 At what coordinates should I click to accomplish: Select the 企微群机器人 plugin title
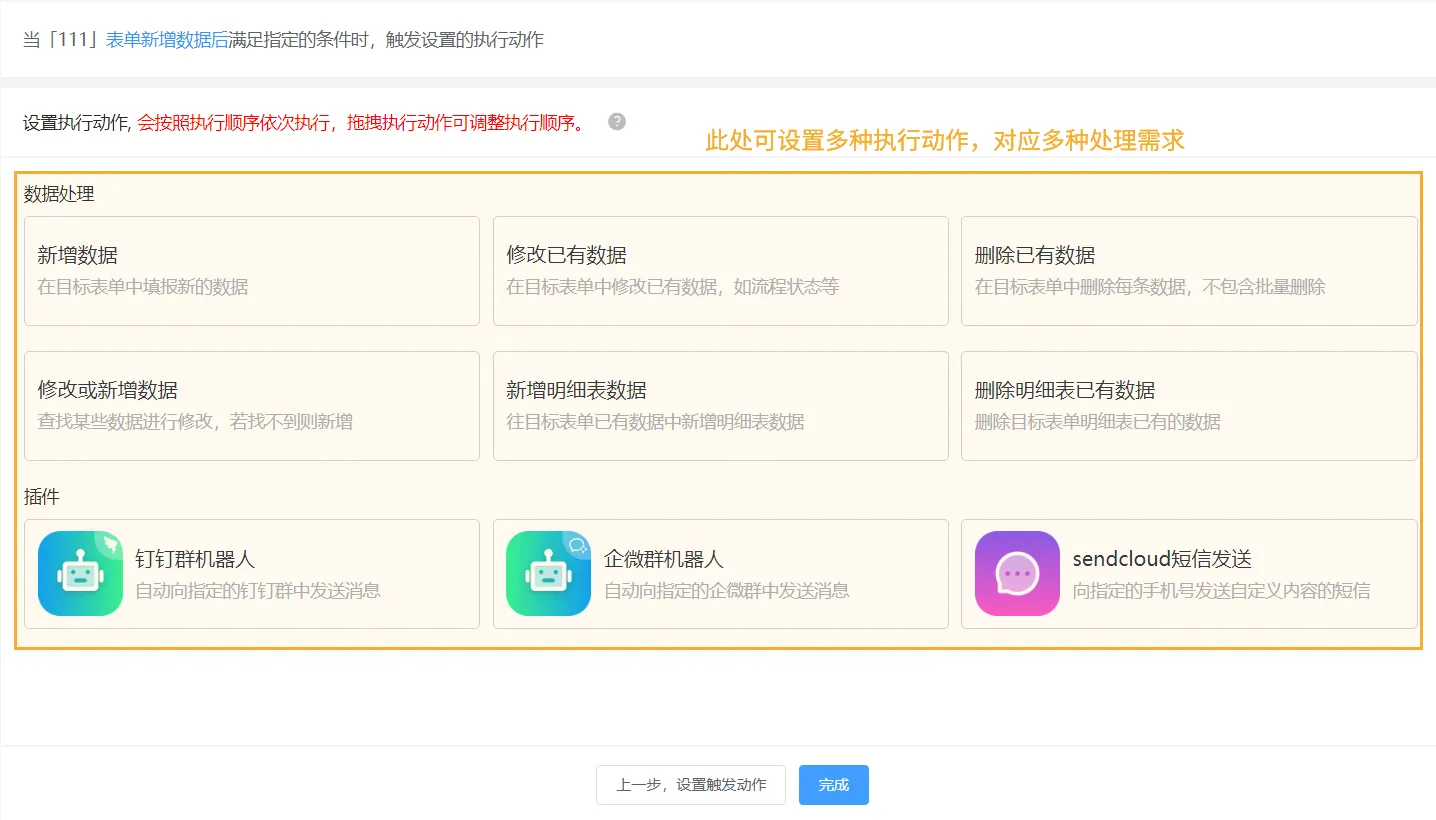tap(663, 559)
